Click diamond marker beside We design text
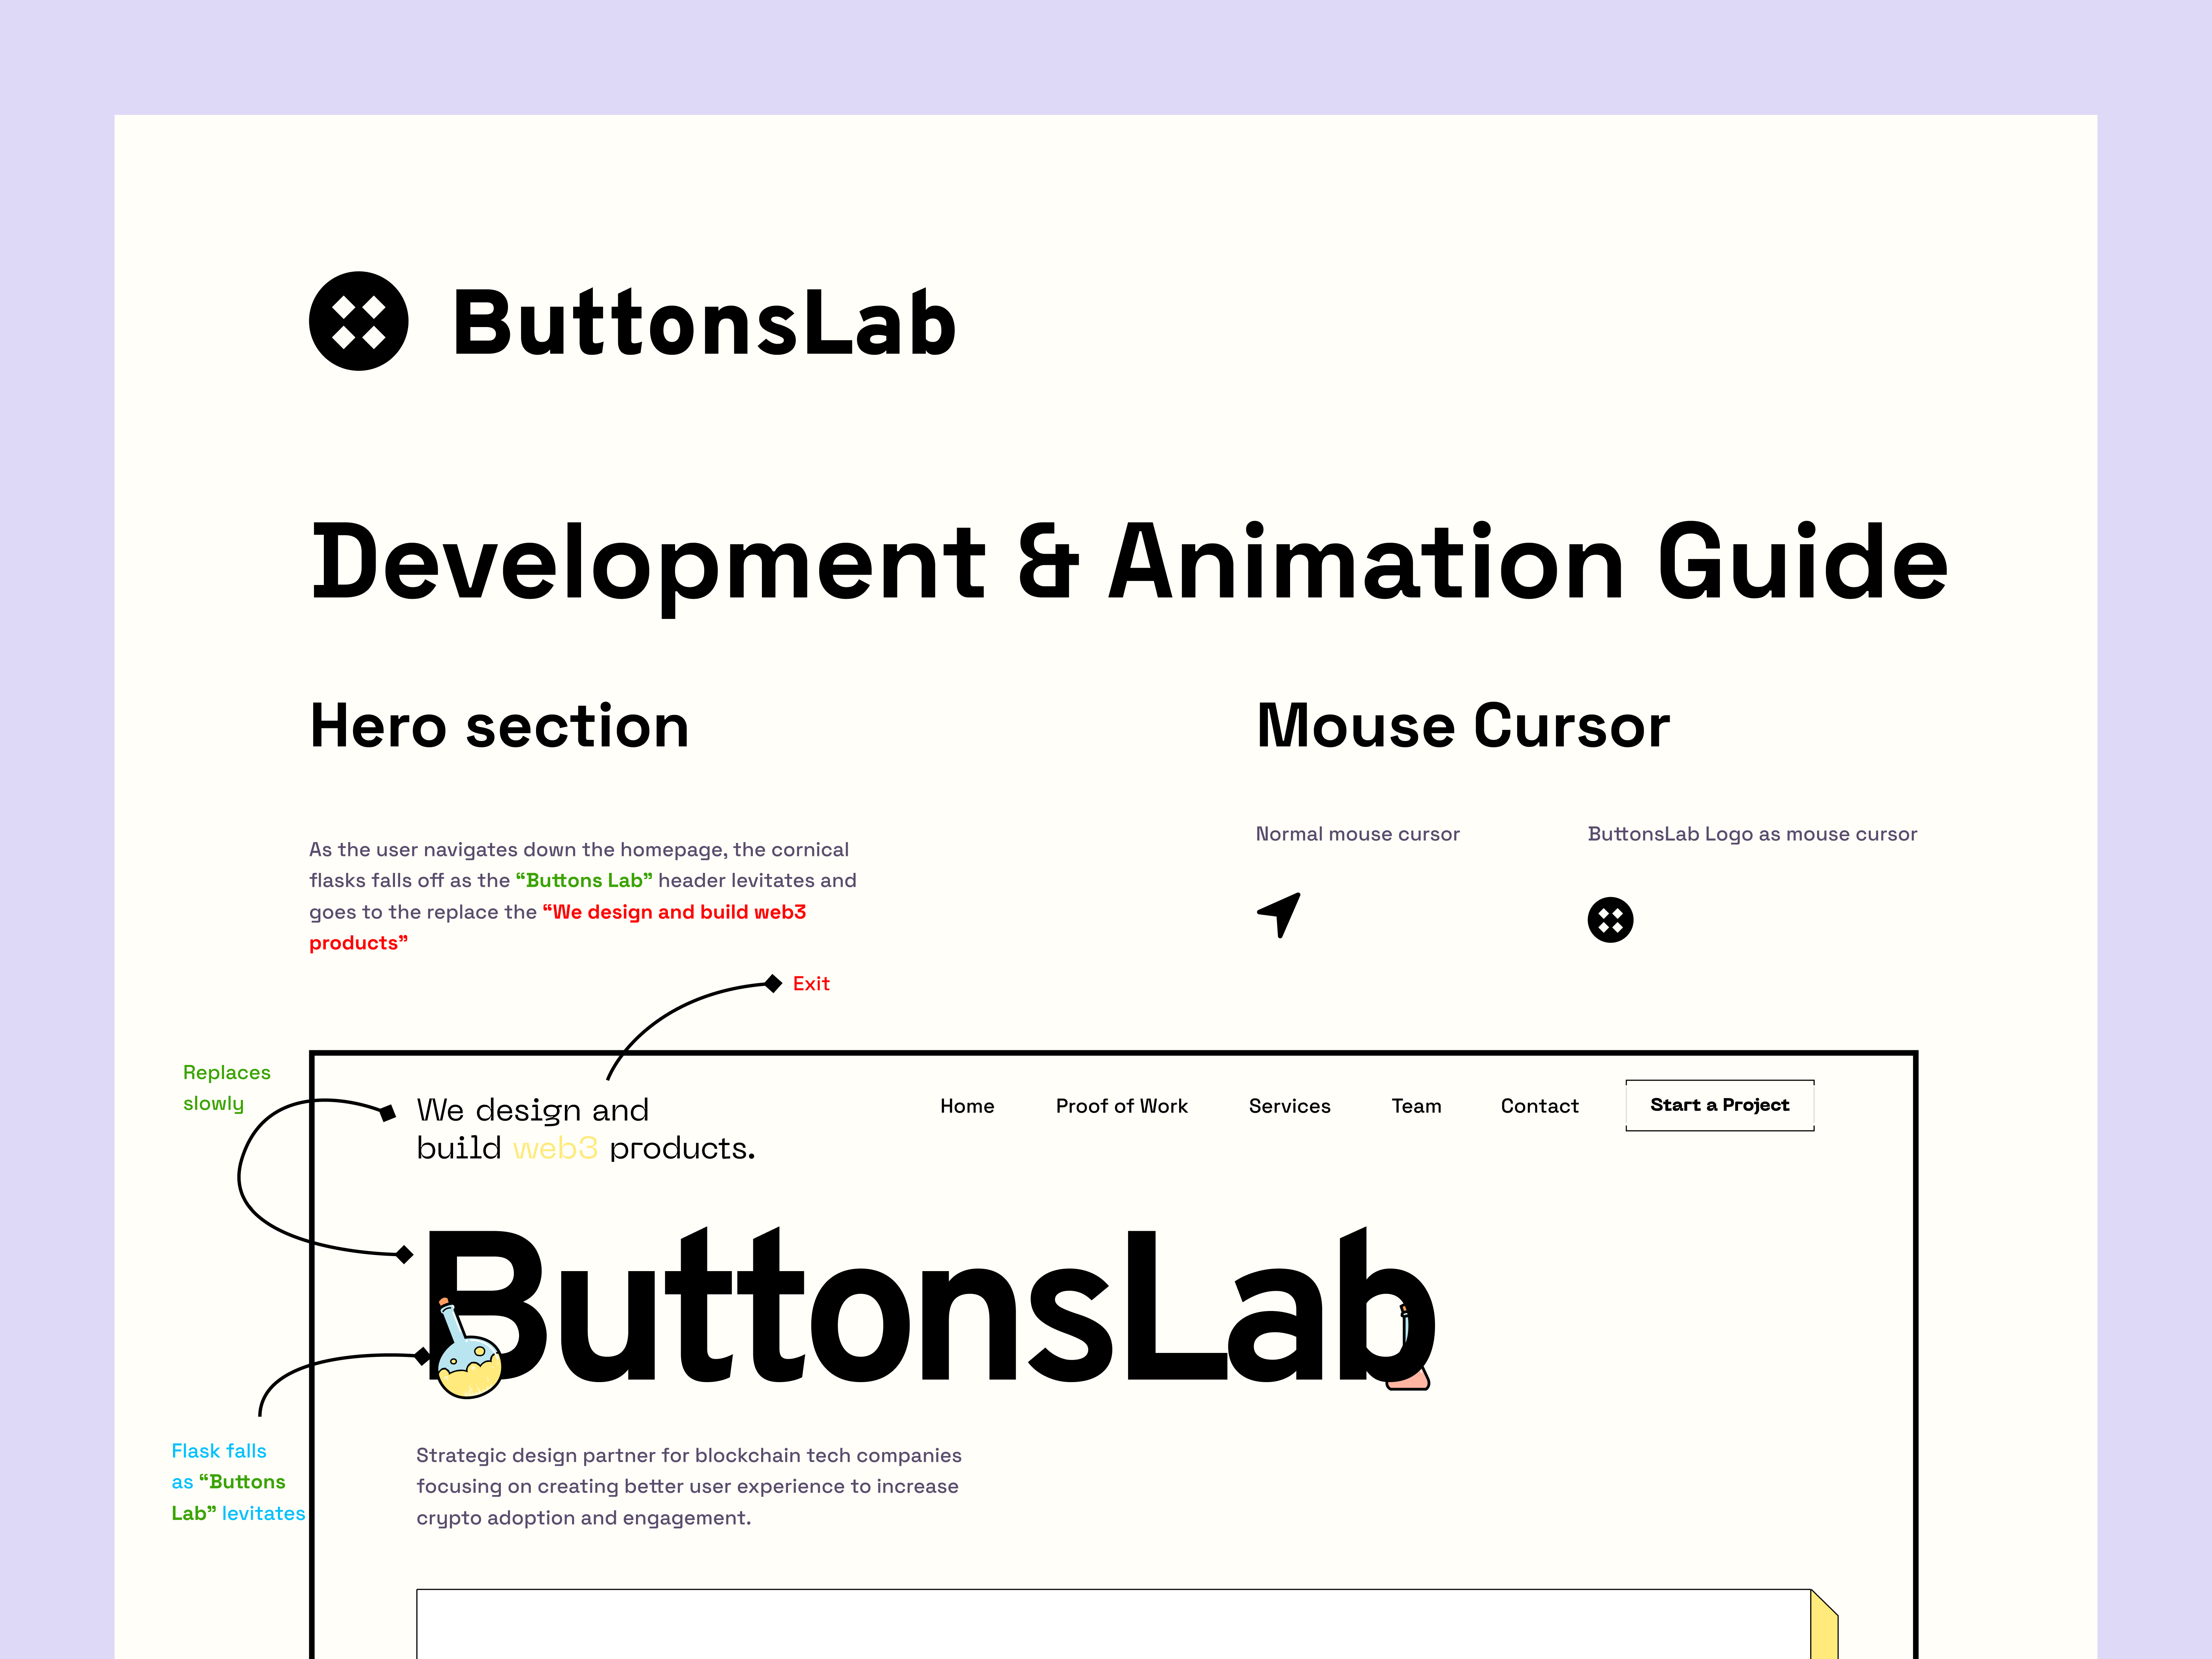2212x1659 pixels. pos(388,1113)
